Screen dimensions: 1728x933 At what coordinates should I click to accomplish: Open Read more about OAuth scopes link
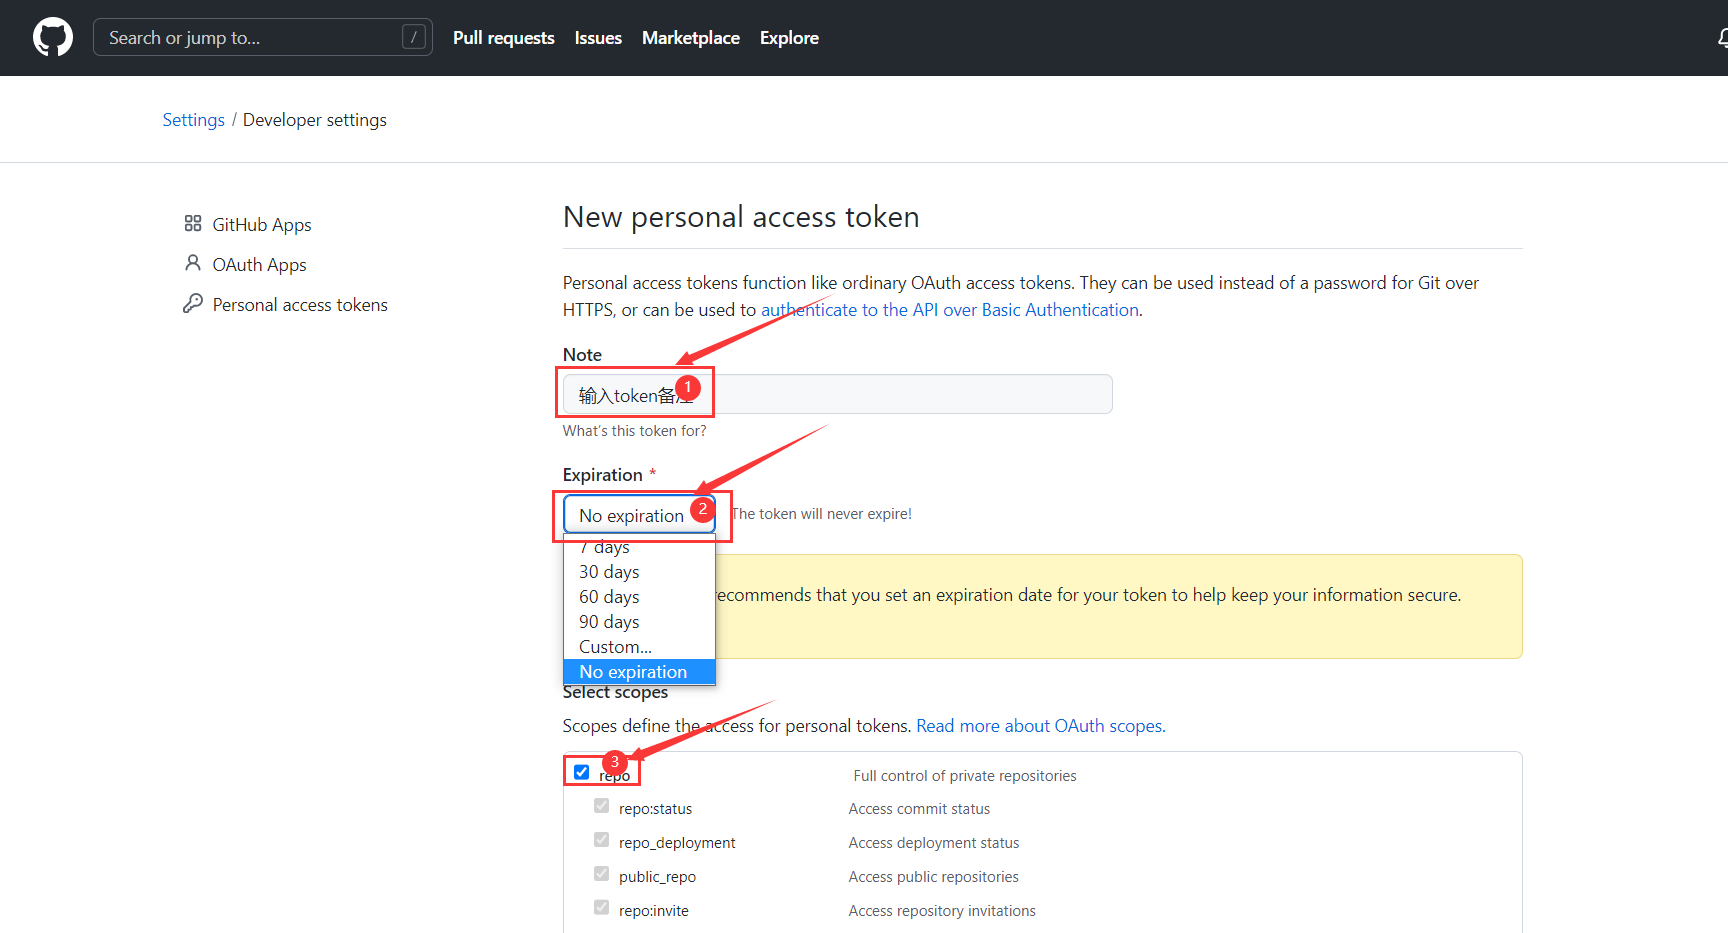[x=1040, y=726]
